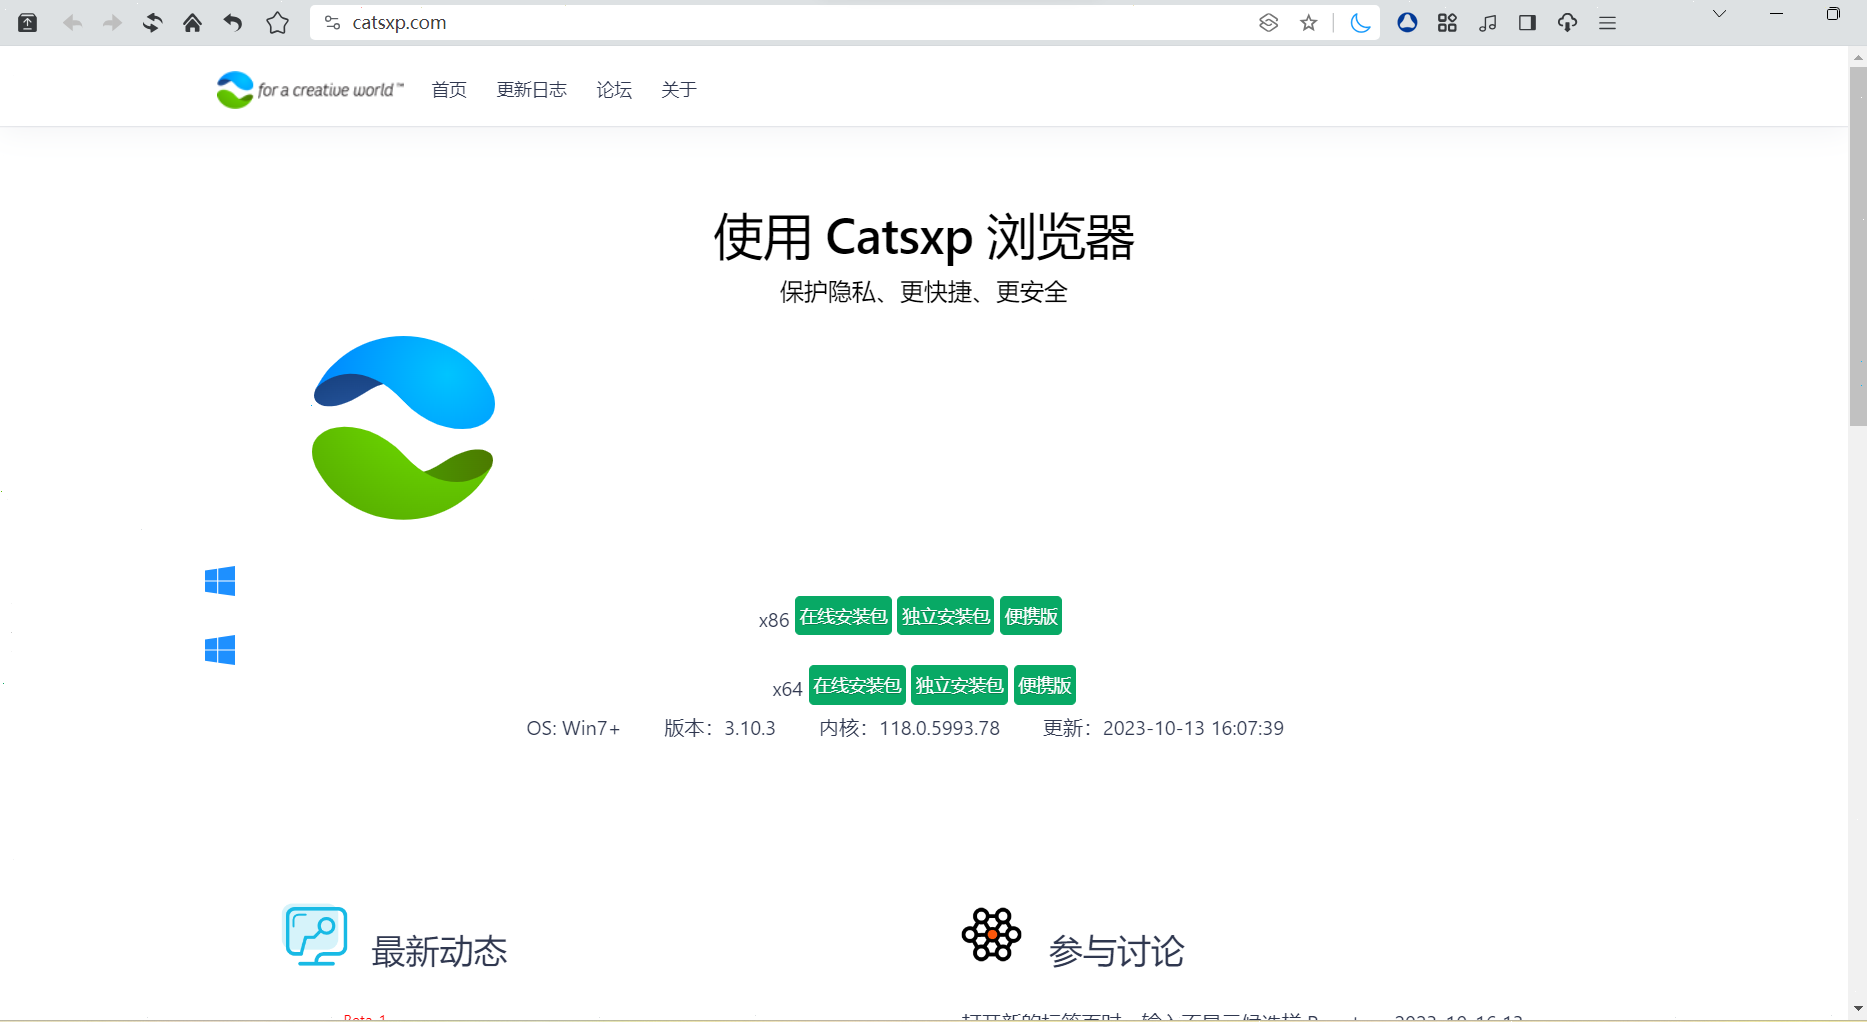Toggle the side panel icon
1867x1022 pixels.
point(1527,23)
